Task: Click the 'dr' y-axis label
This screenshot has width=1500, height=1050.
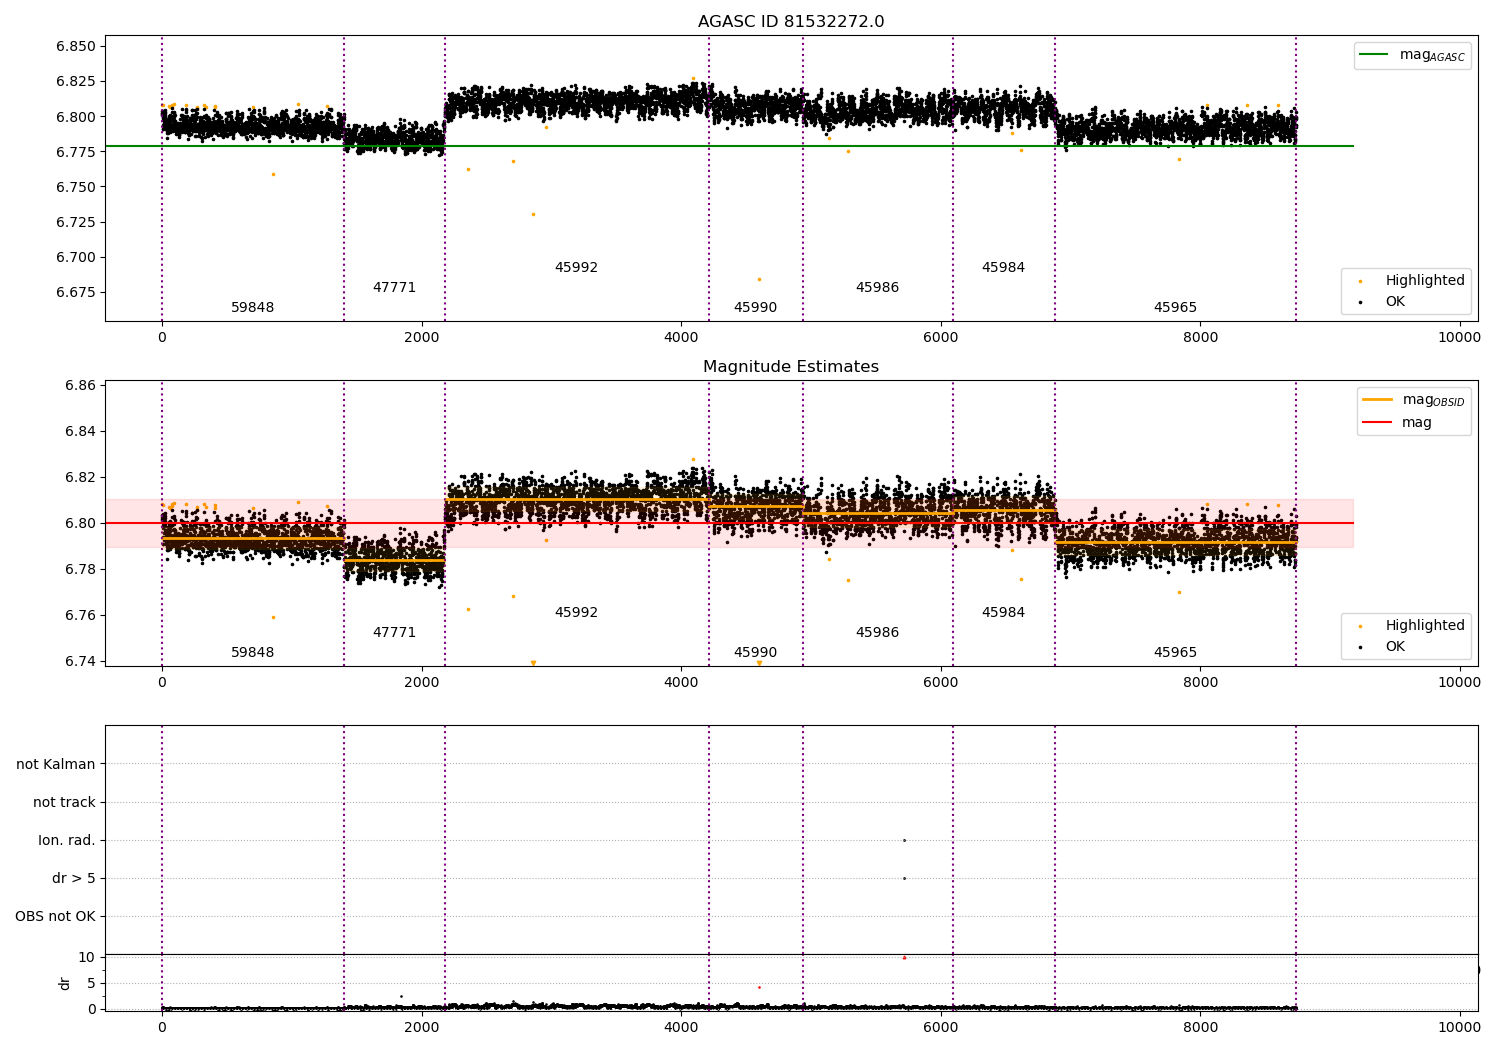Action: (65, 983)
